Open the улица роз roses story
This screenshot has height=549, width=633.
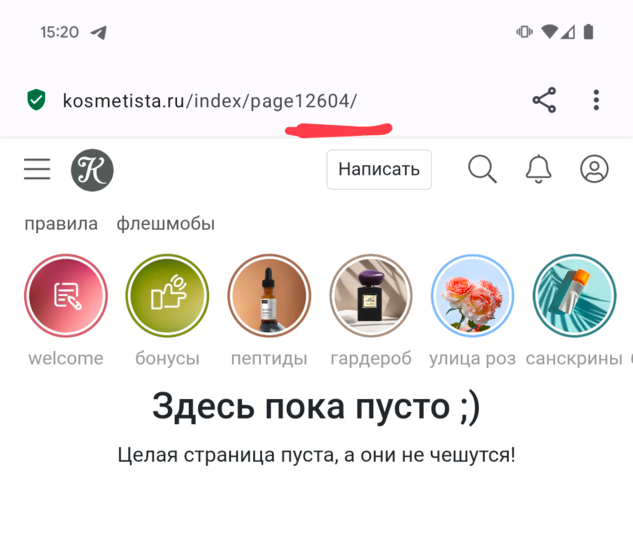pyautogui.click(x=472, y=295)
